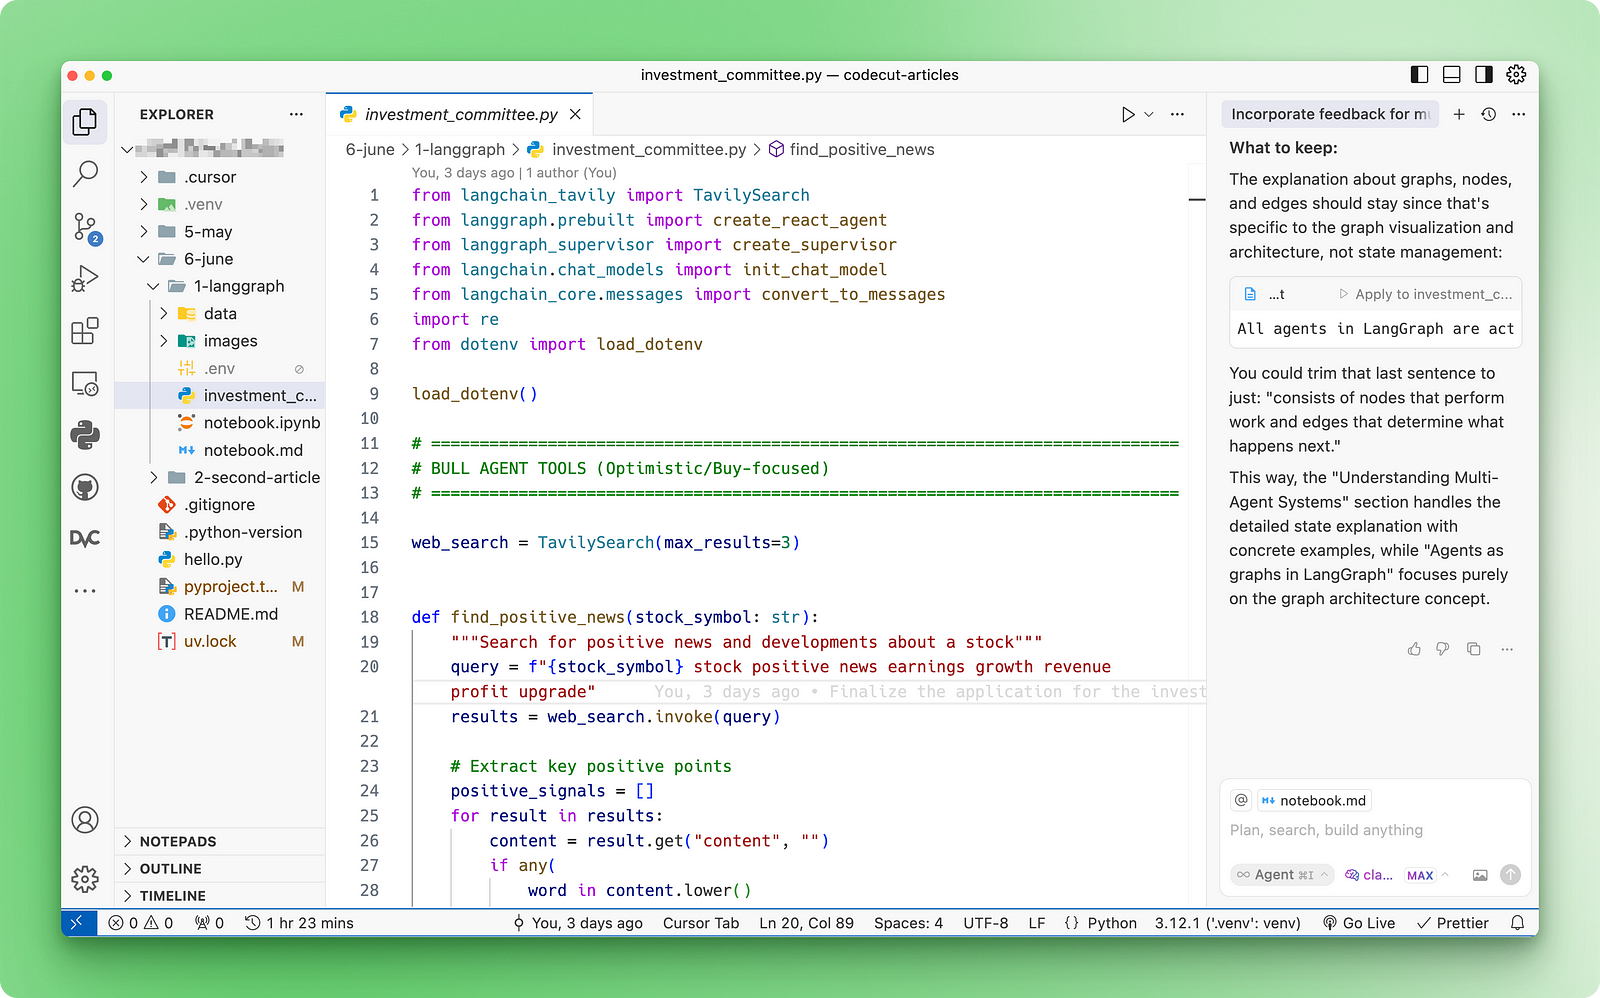Close the investment_committee.py tab
Viewport: 1600px width, 998px height.
(575, 115)
